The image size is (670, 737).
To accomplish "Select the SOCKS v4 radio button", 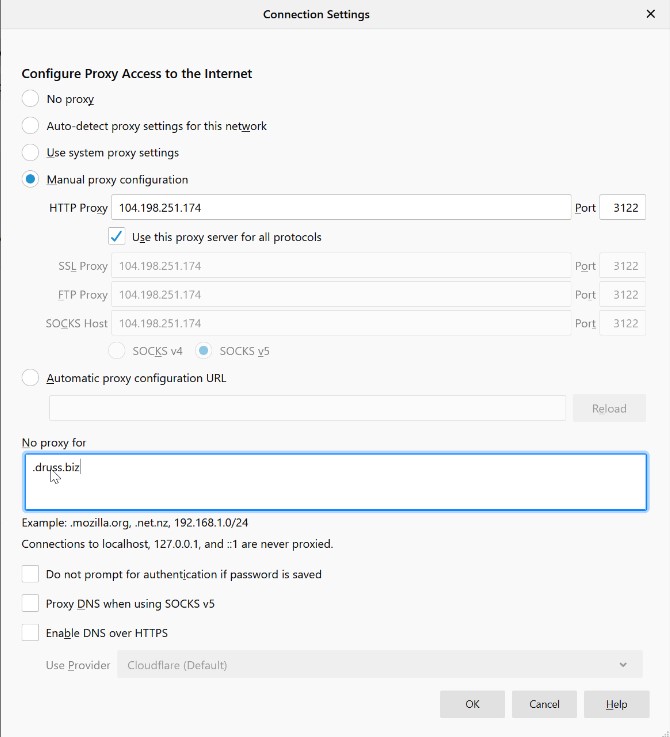I will [x=116, y=351].
